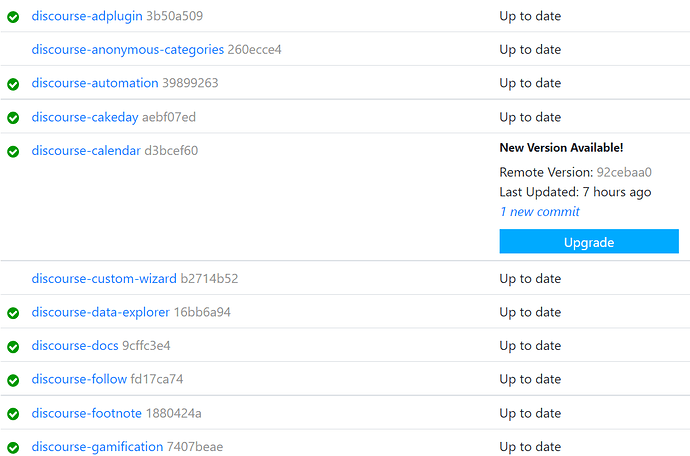Open the discourse-anonymous-categories link
The image size is (690, 456).
[x=128, y=50]
